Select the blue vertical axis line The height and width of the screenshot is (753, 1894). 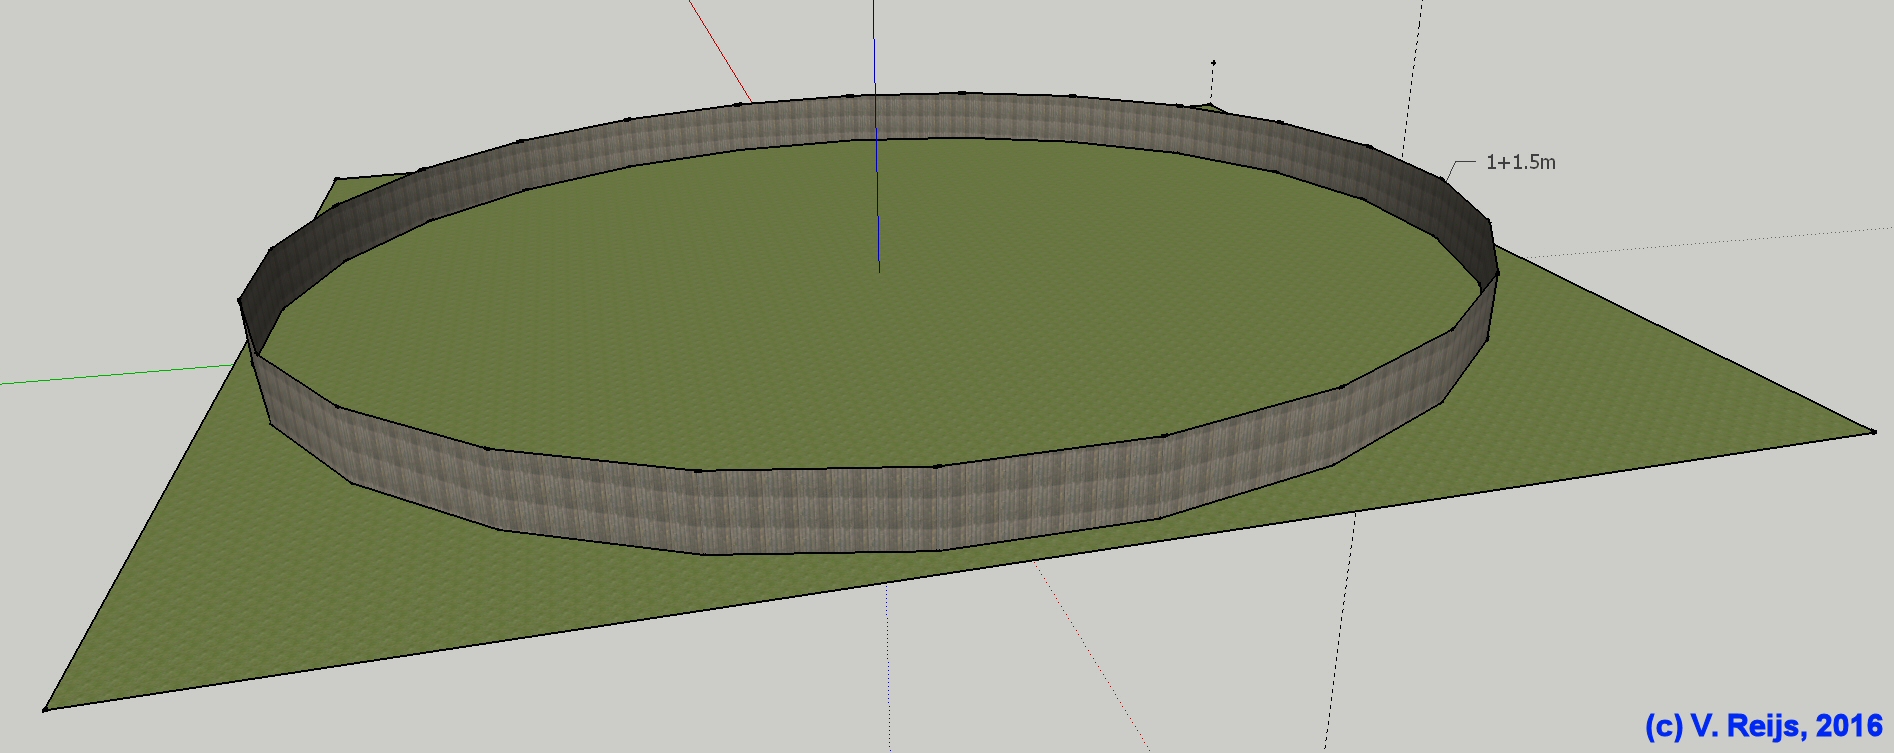(x=877, y=136)
